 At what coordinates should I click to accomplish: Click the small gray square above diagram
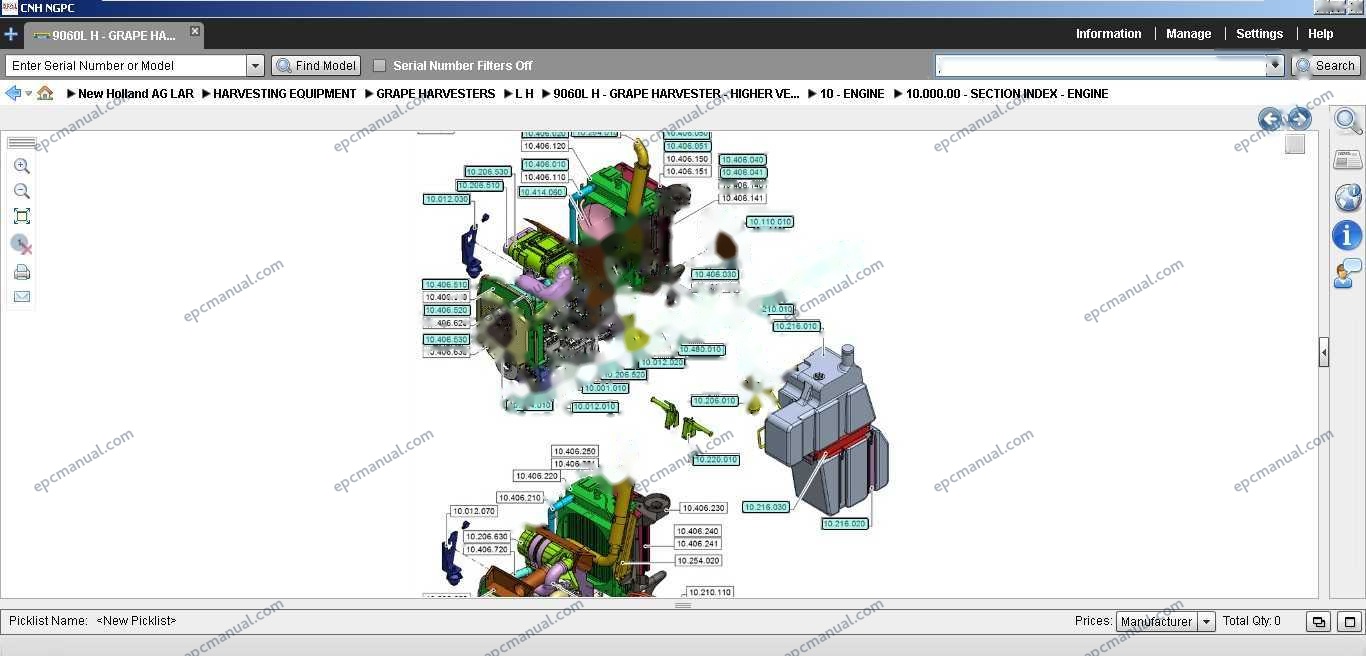pyautogui.click(x=1295, y=144)
